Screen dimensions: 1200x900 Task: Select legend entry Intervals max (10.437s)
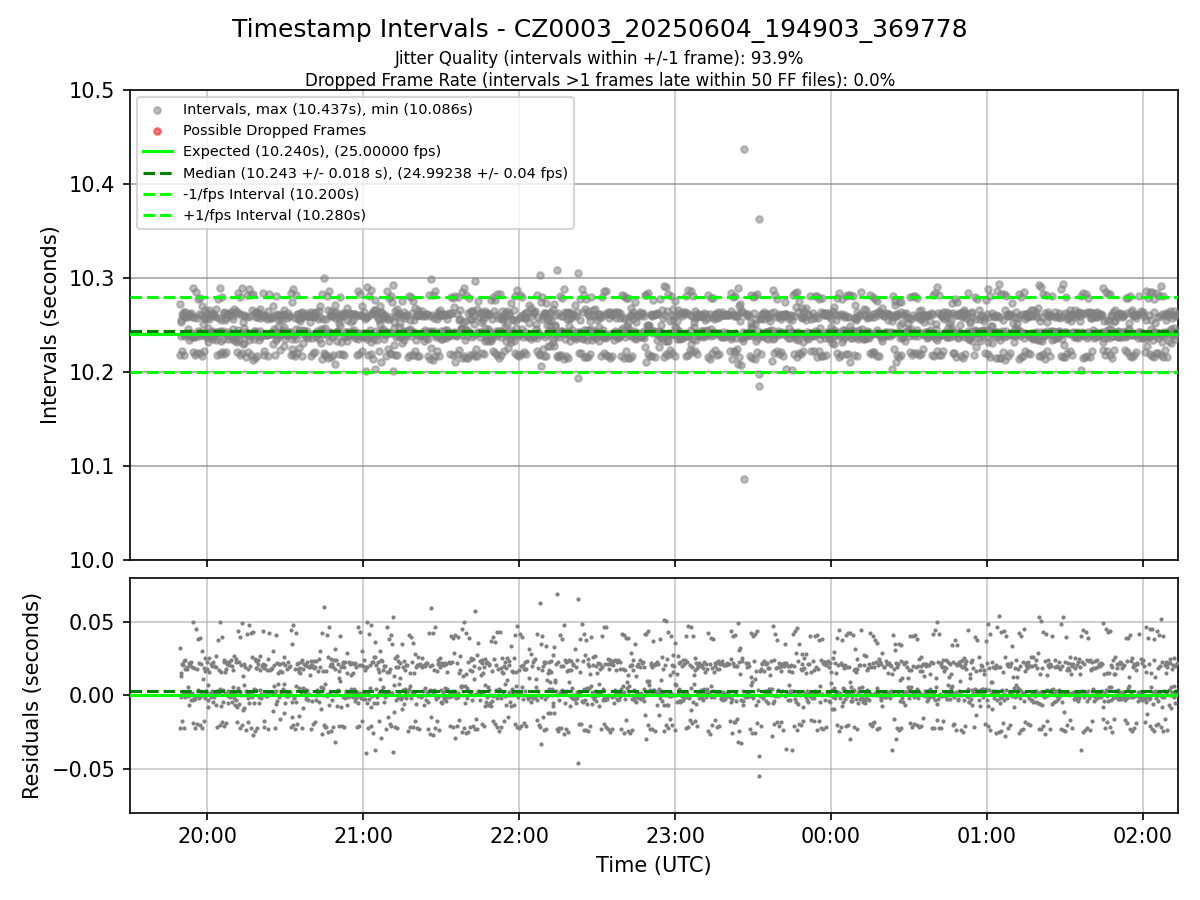328,108
